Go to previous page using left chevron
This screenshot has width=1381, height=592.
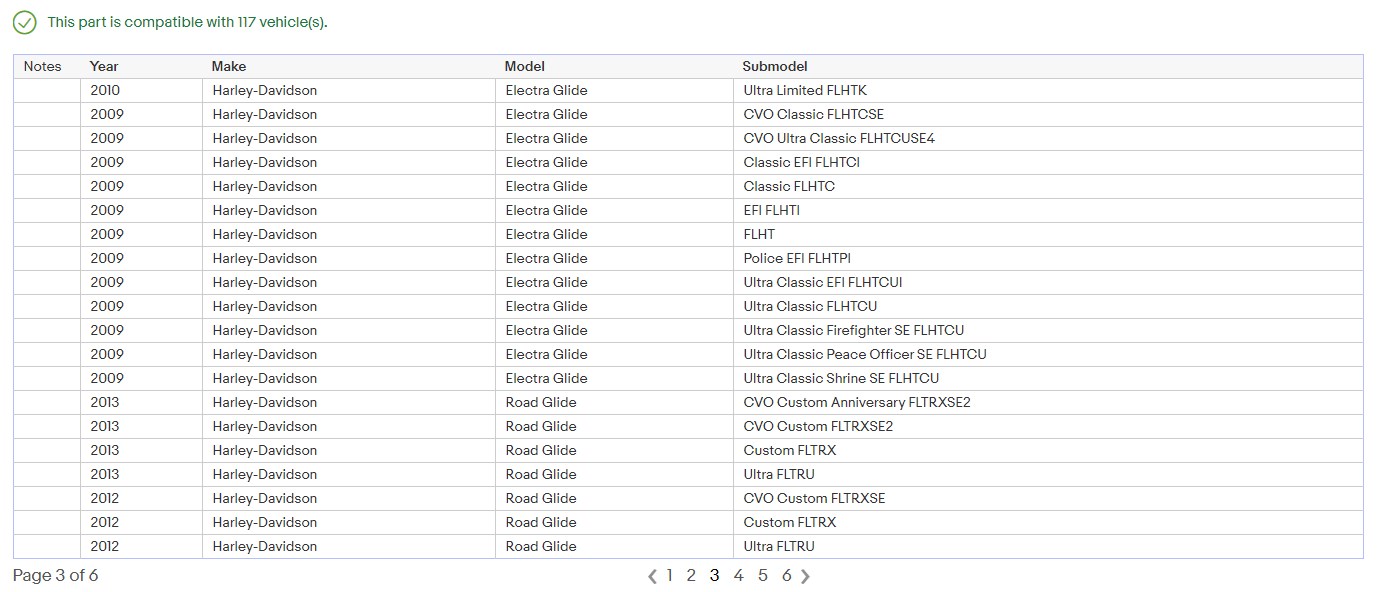click(x=652, y=576)
